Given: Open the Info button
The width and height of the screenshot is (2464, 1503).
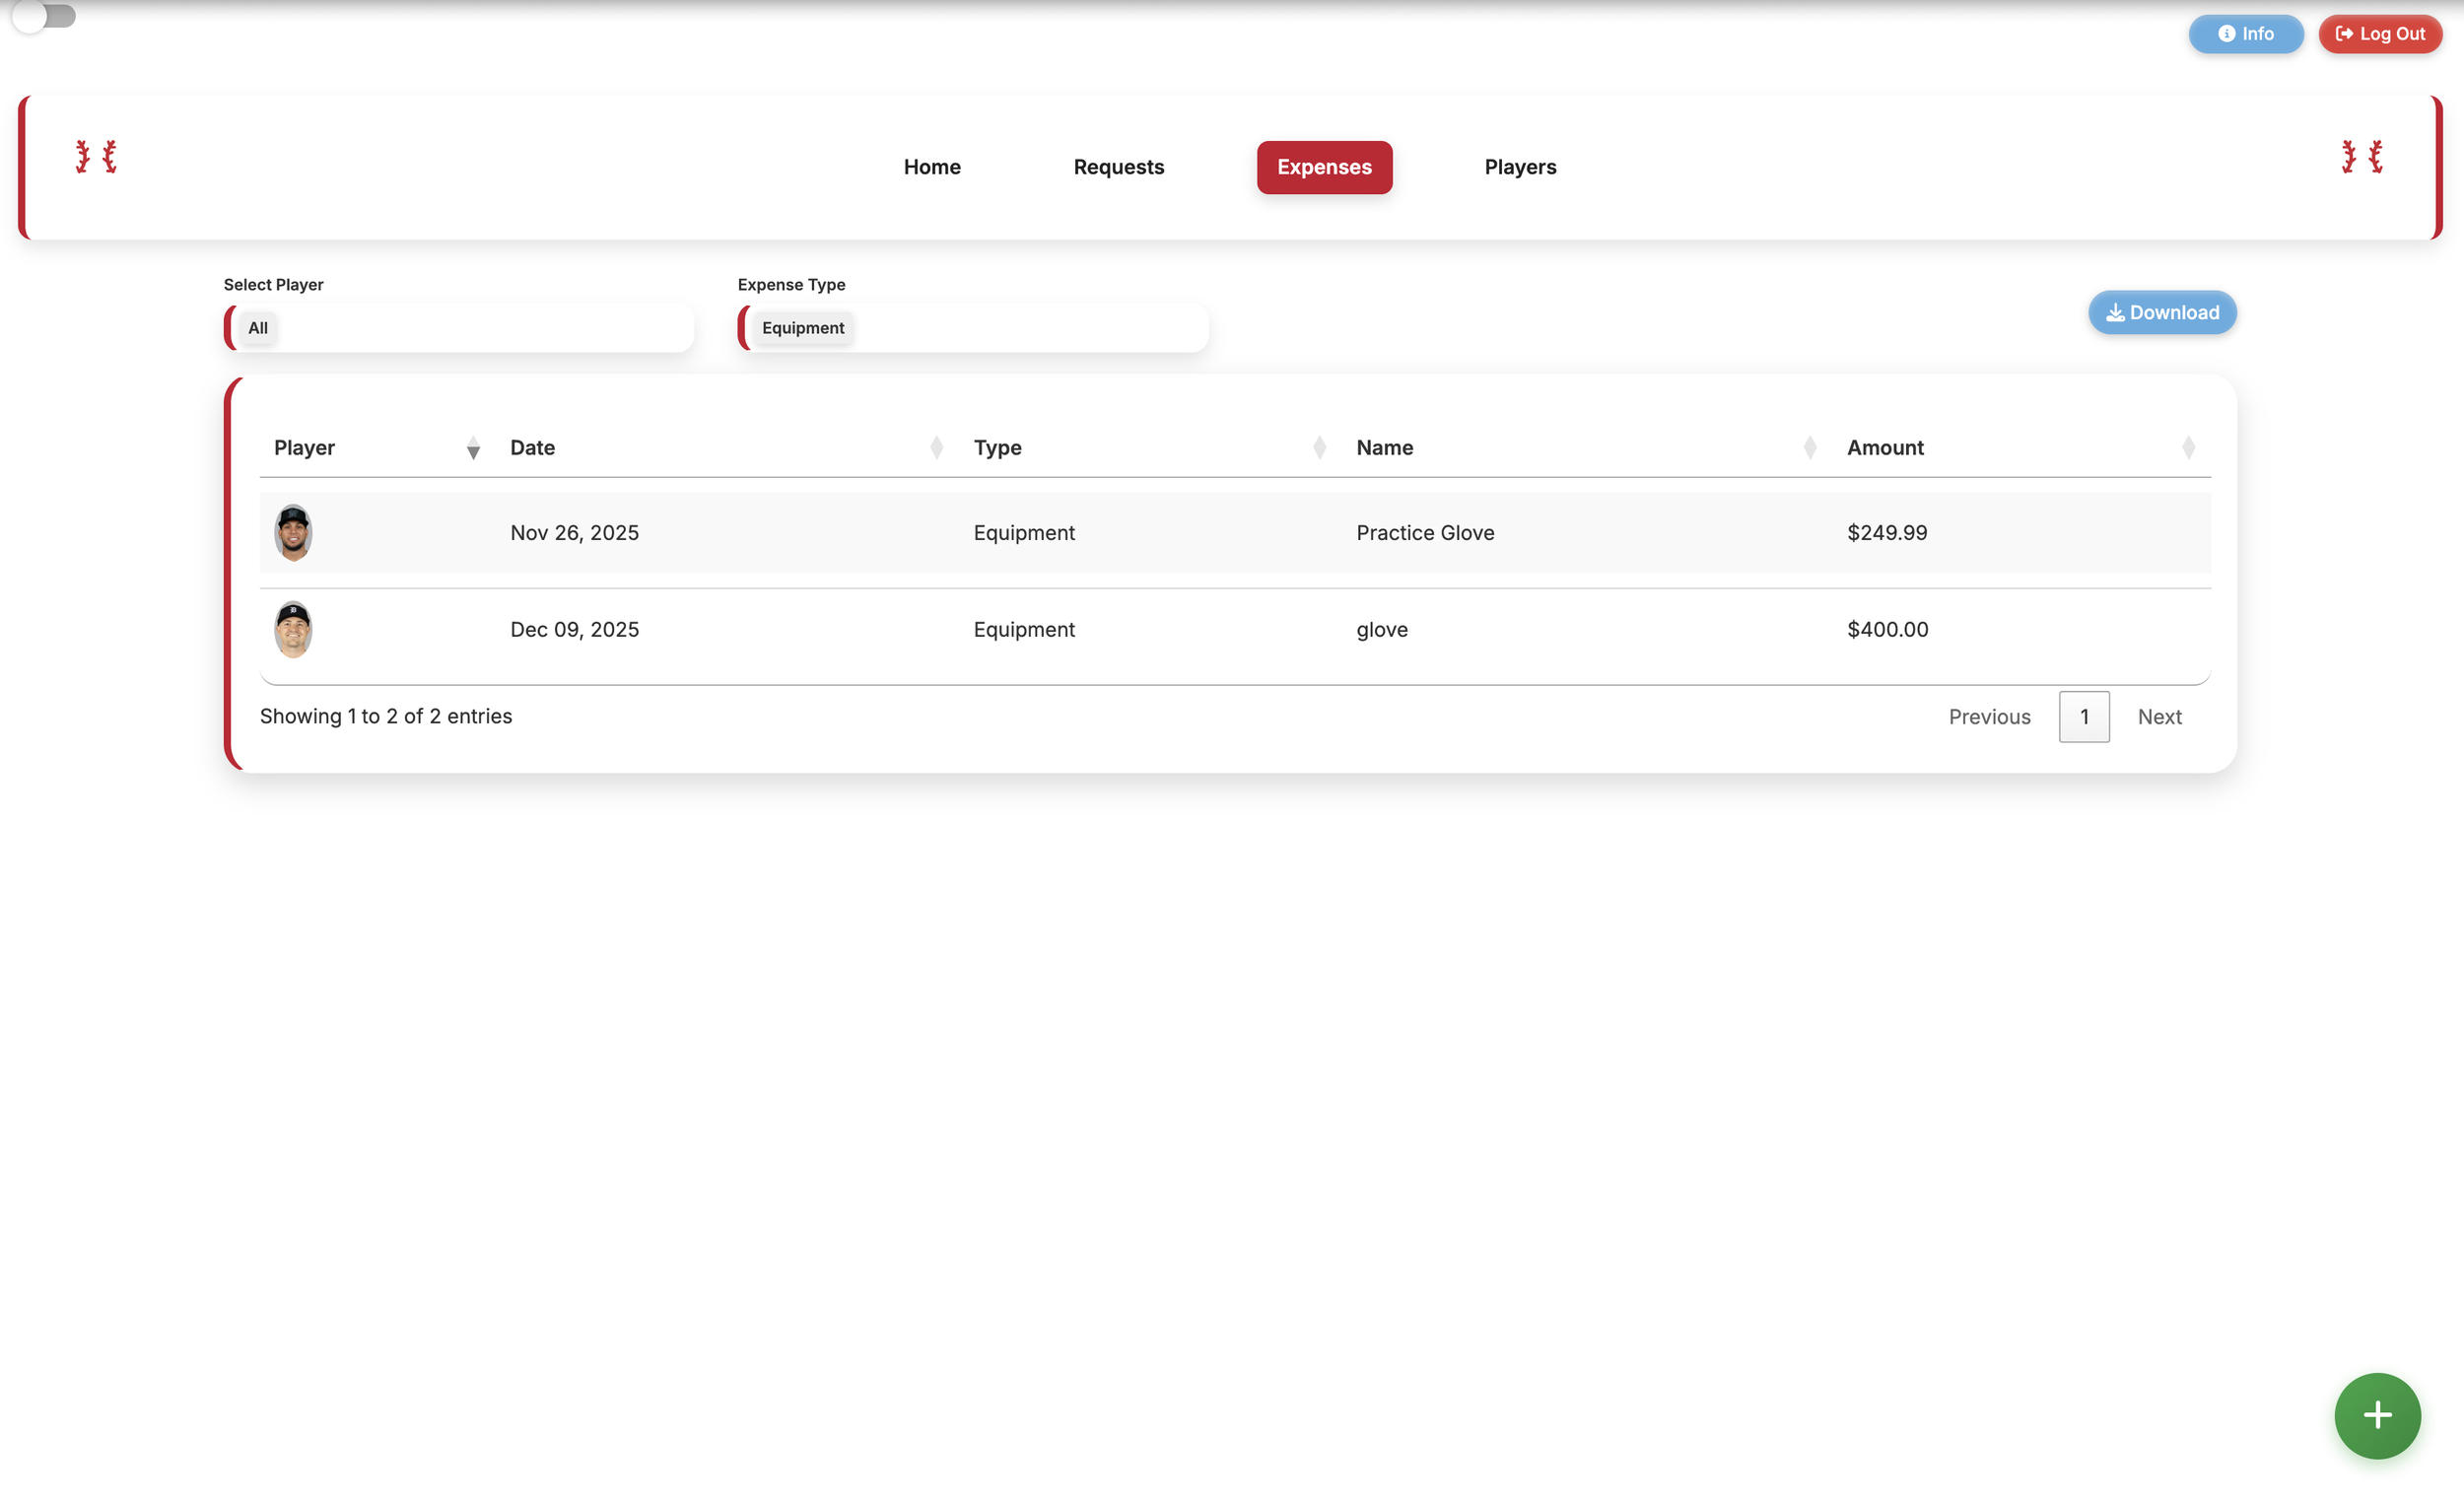Looking at the screenshot, I should (x=2245, y=34).
